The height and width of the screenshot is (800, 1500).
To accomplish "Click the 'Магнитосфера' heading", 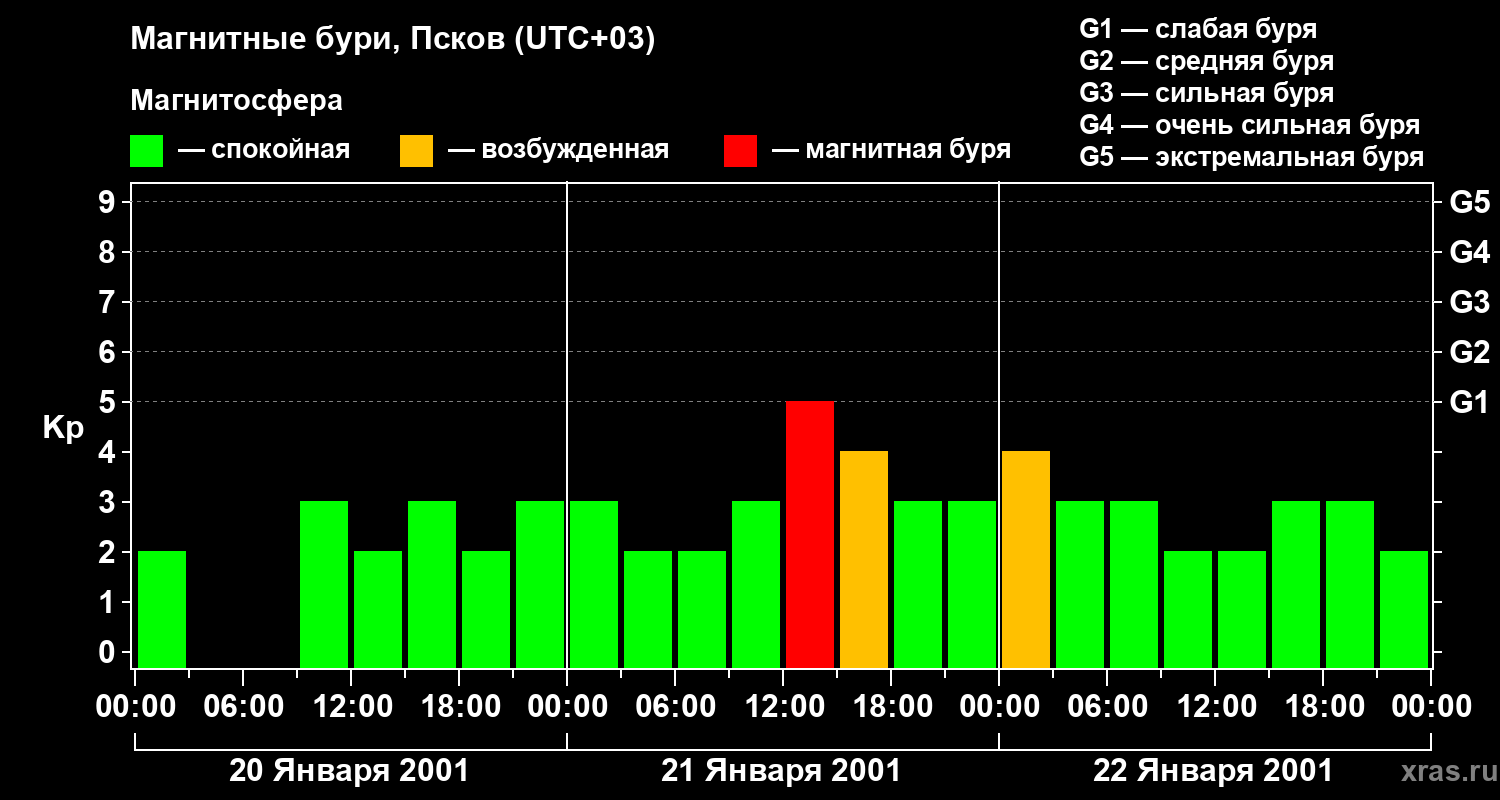I will (x=237, y=101).
